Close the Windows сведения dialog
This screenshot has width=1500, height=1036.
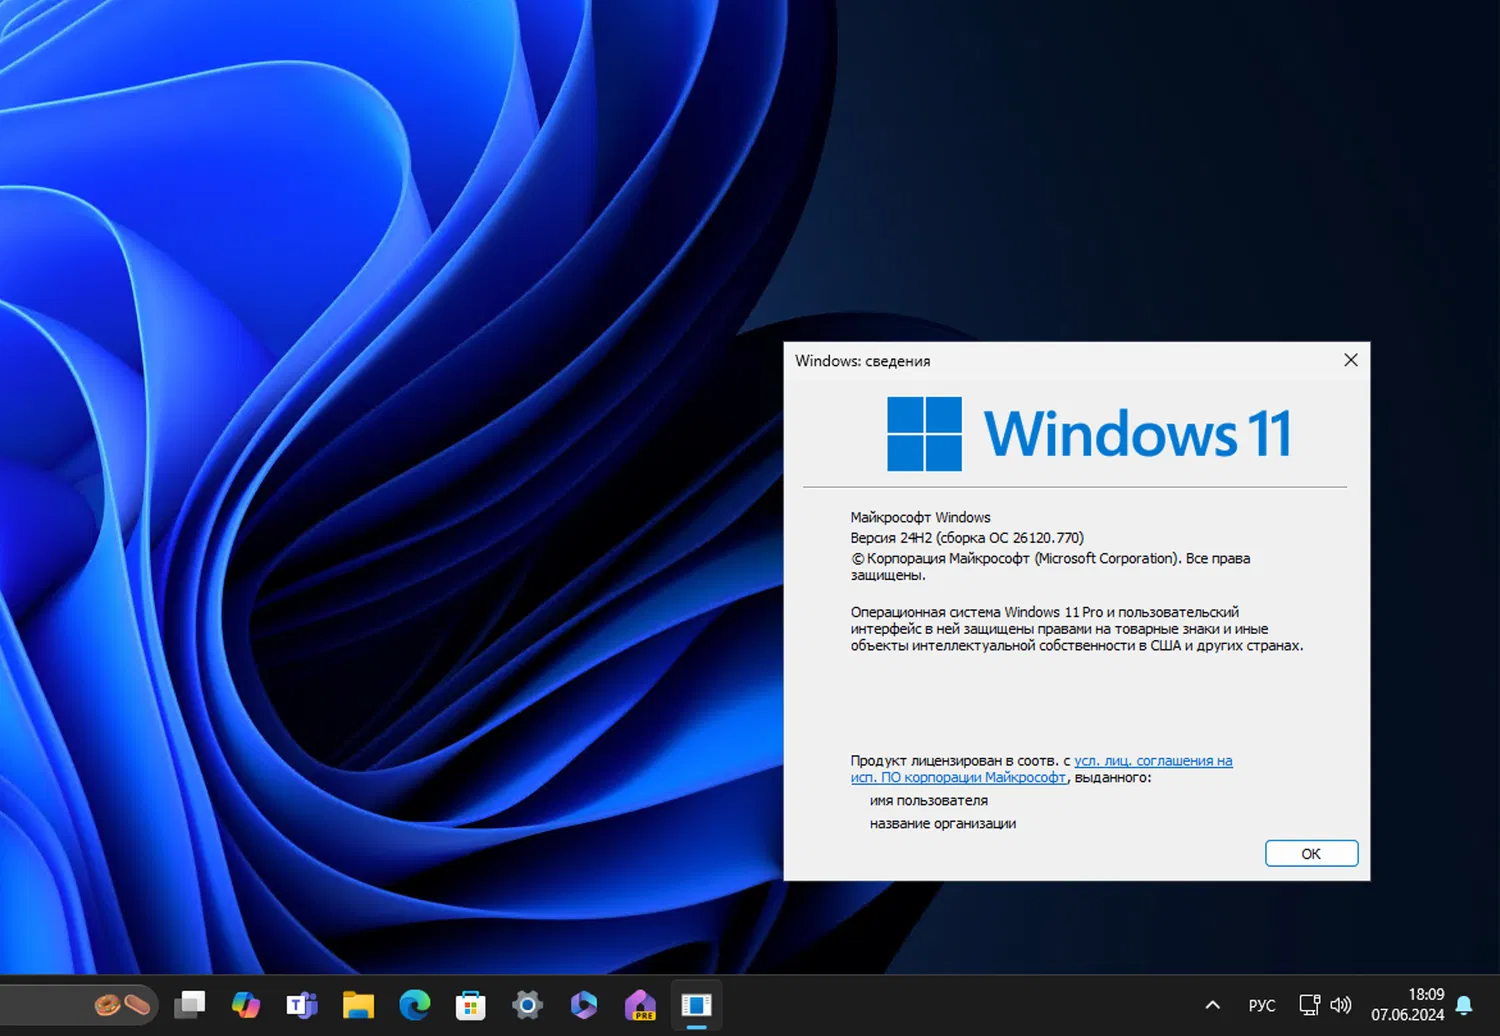pyautogui.click(x=1350, y=360)
